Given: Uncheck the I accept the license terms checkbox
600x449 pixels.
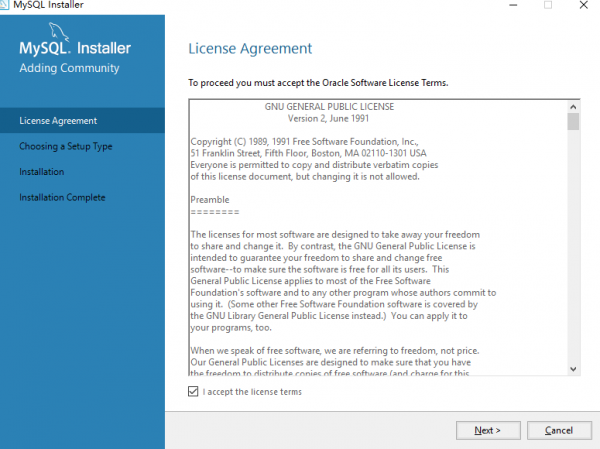Looking at the screenshot, I should (x=193, y=391).
